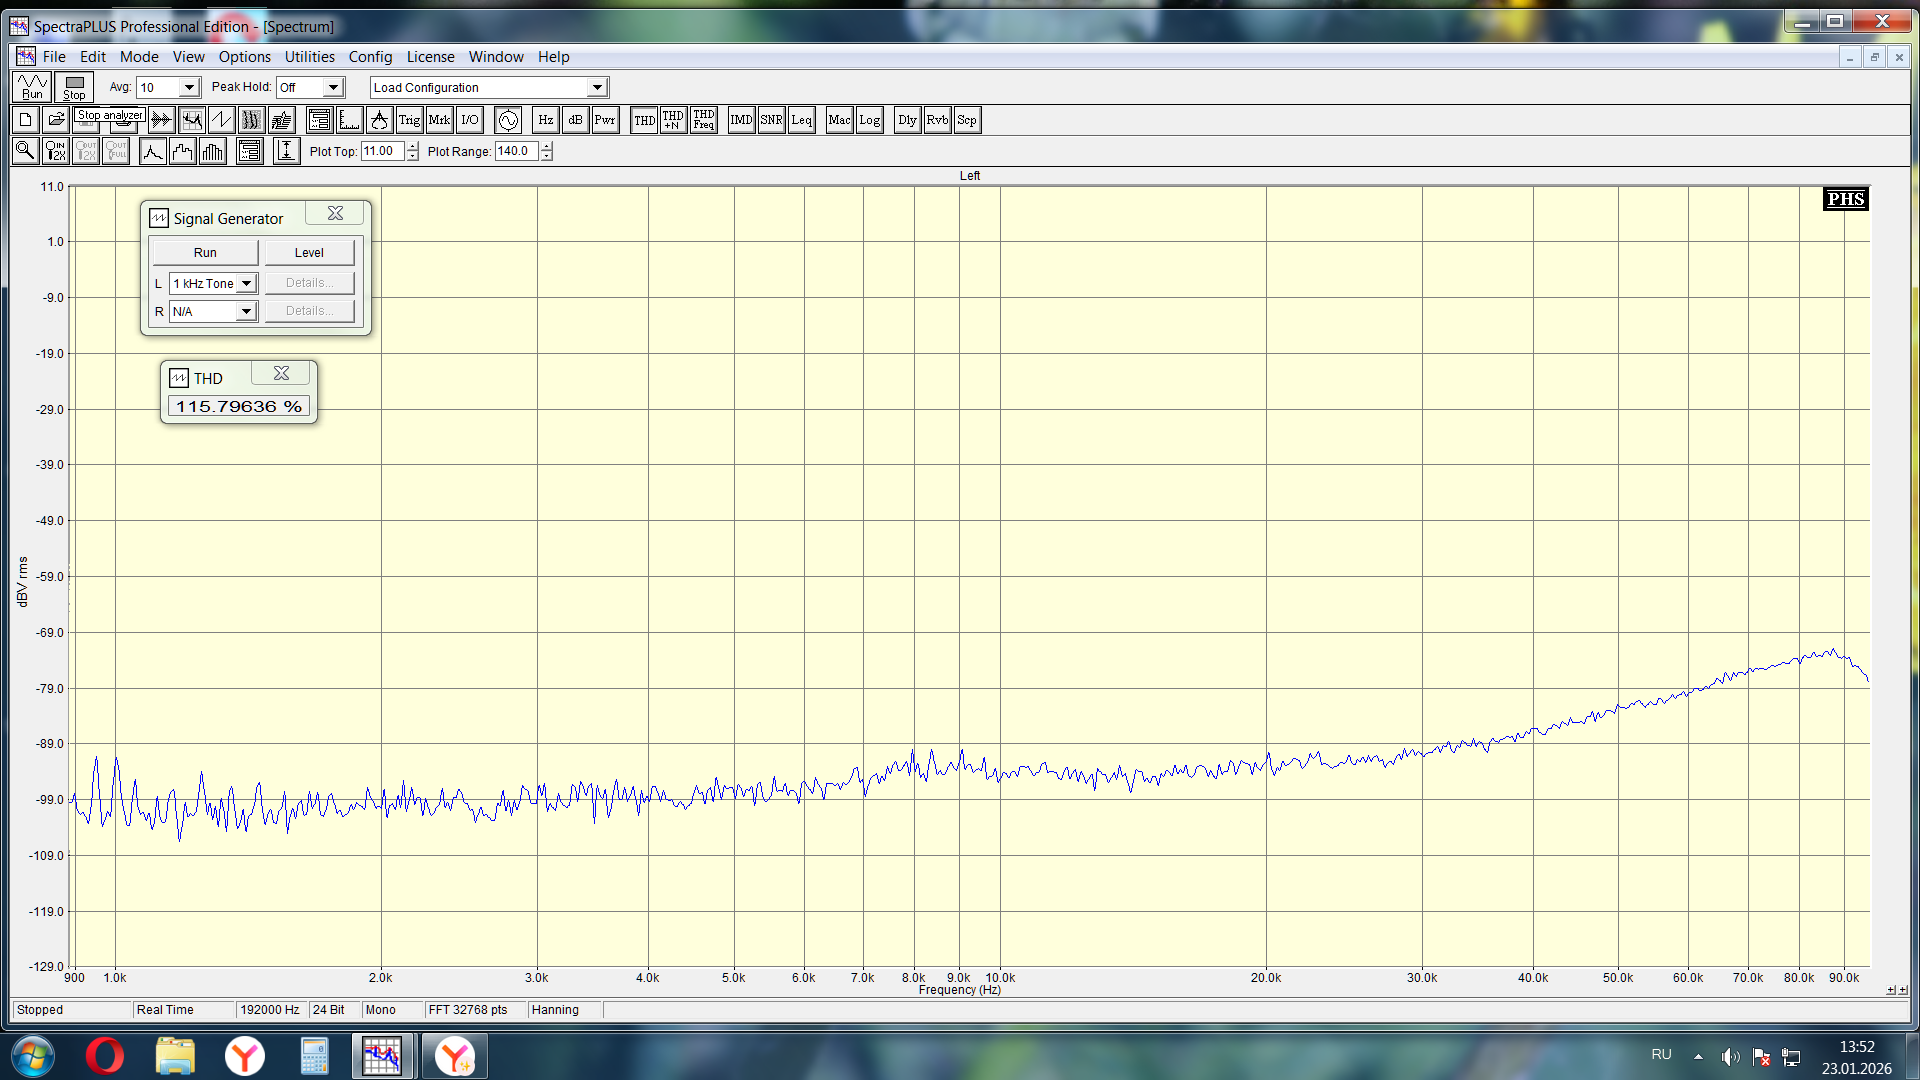Open the signal generator sine wave icon
Screen dimensions: 1920x1080
click(508, 121)
